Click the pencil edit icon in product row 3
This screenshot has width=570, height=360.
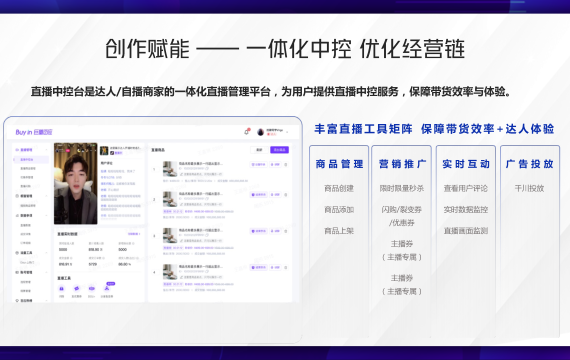tap(181, 240)
